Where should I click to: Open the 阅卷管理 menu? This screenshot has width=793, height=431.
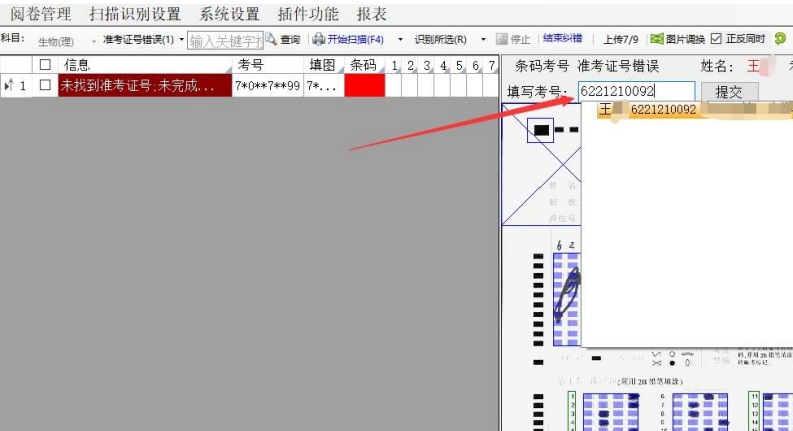click(x=41, y=14)
